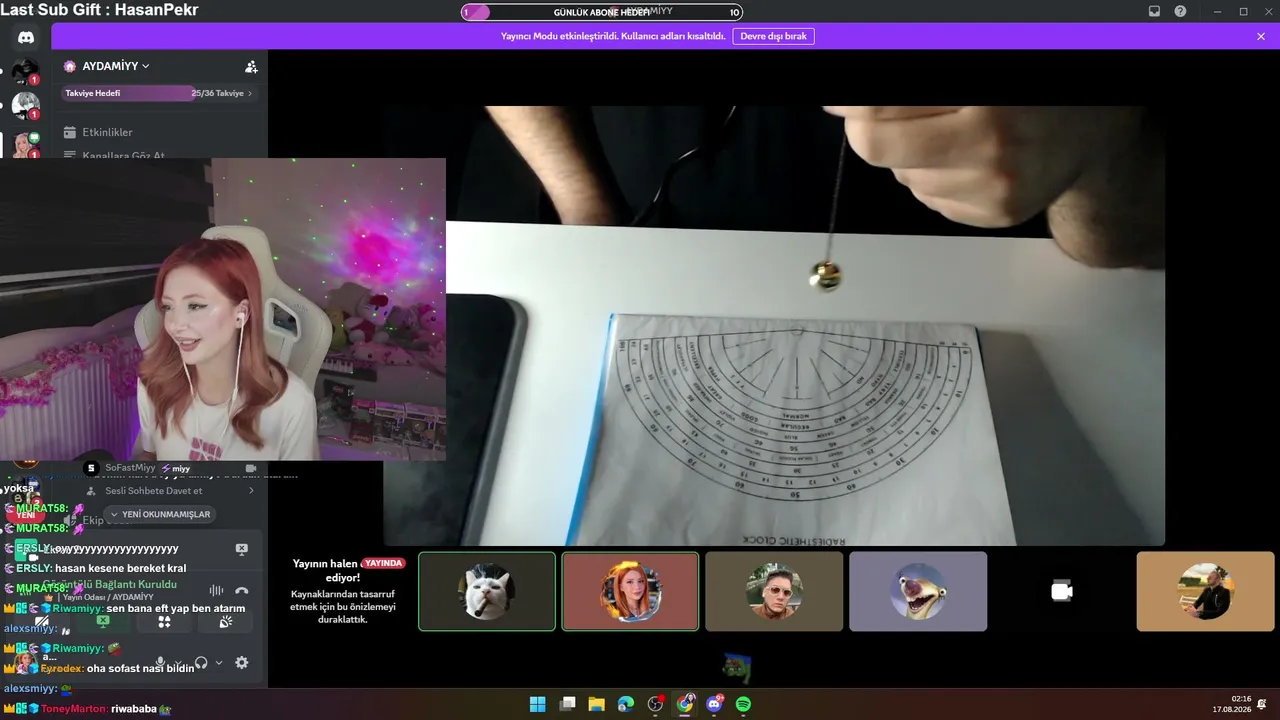The height and width of the screenshot is (720, 1280).
Task: Expand the Sesli Sohbete Davet et arrow
Action: [x=251, y=491]
